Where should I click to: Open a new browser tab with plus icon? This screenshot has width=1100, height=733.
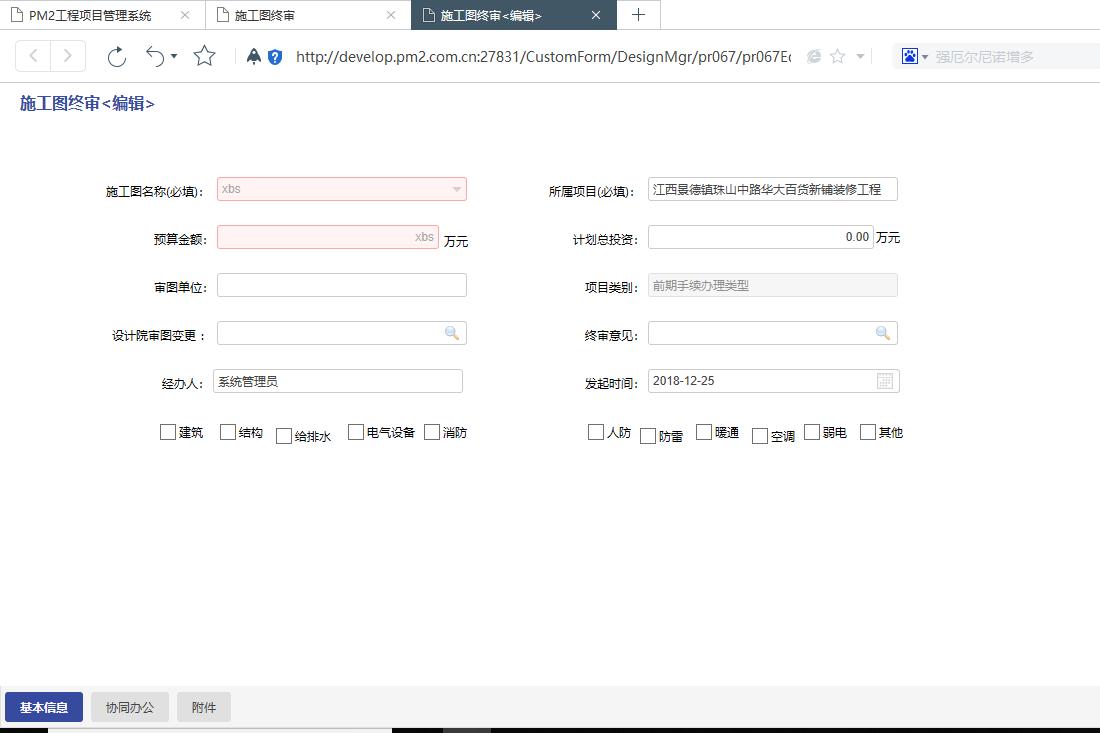click(x=638, y=15)
